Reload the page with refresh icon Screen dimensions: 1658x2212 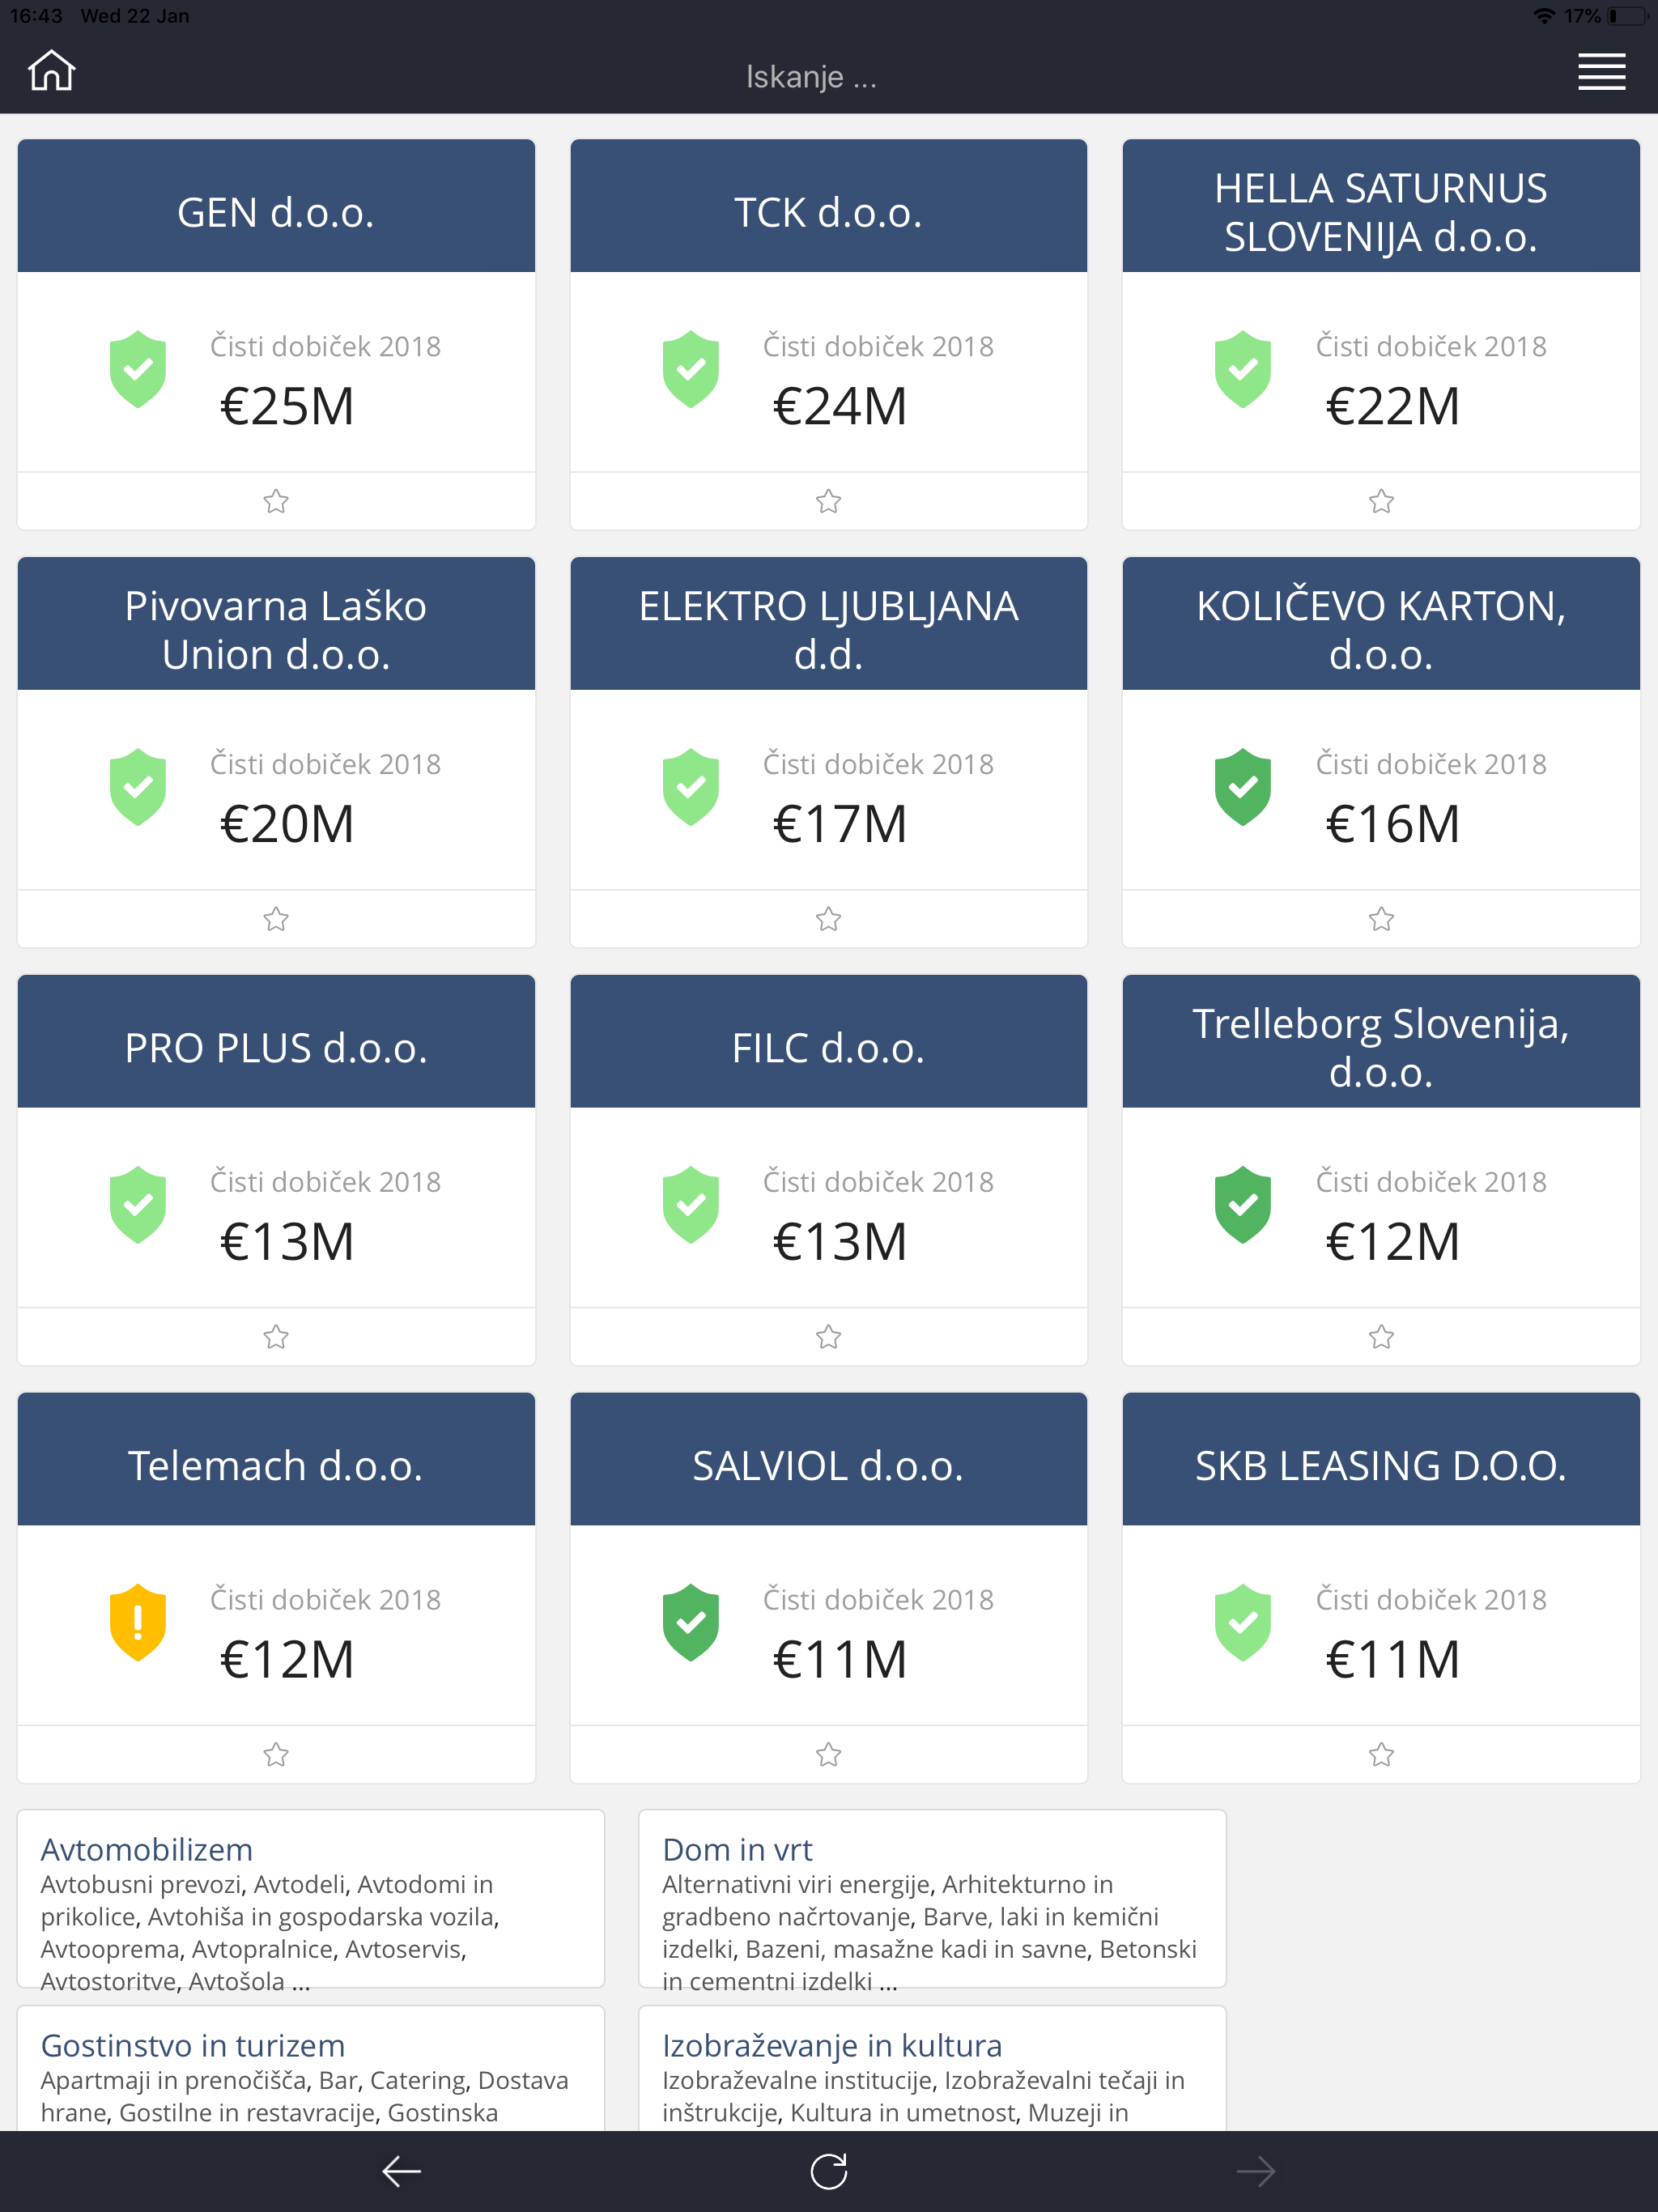point(829,2171)
